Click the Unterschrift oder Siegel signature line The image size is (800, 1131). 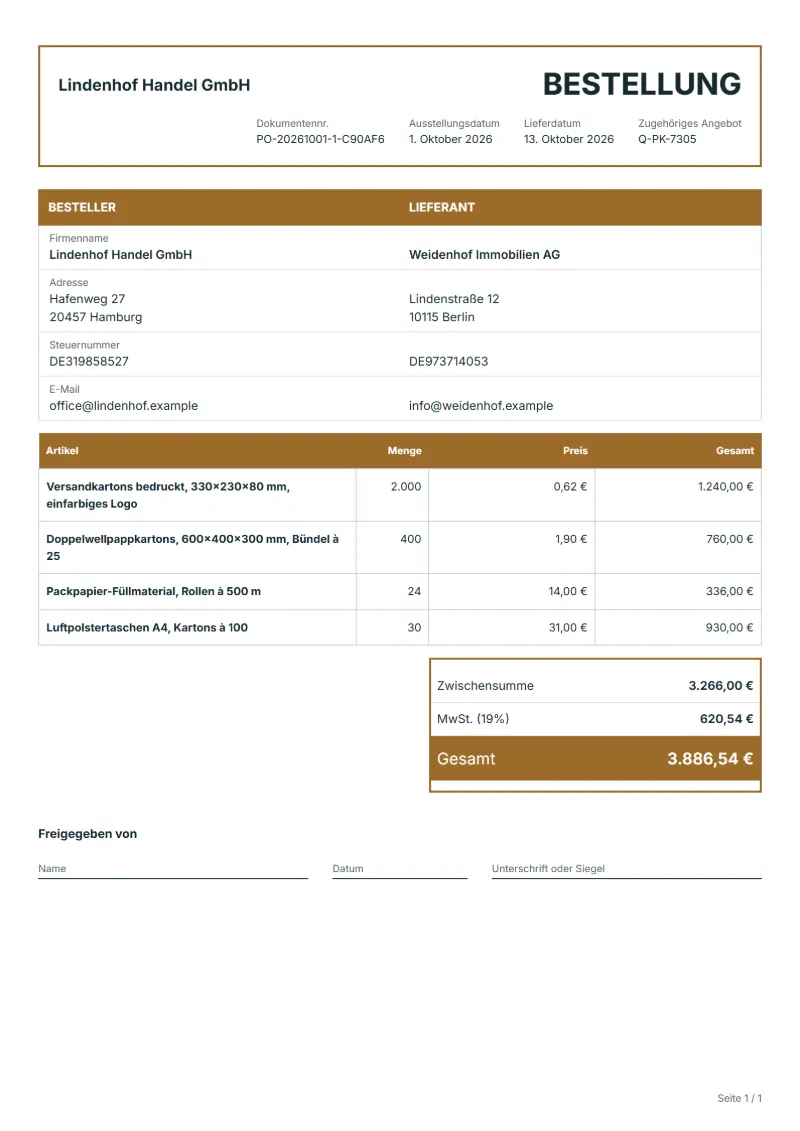(x=626, y=870)
